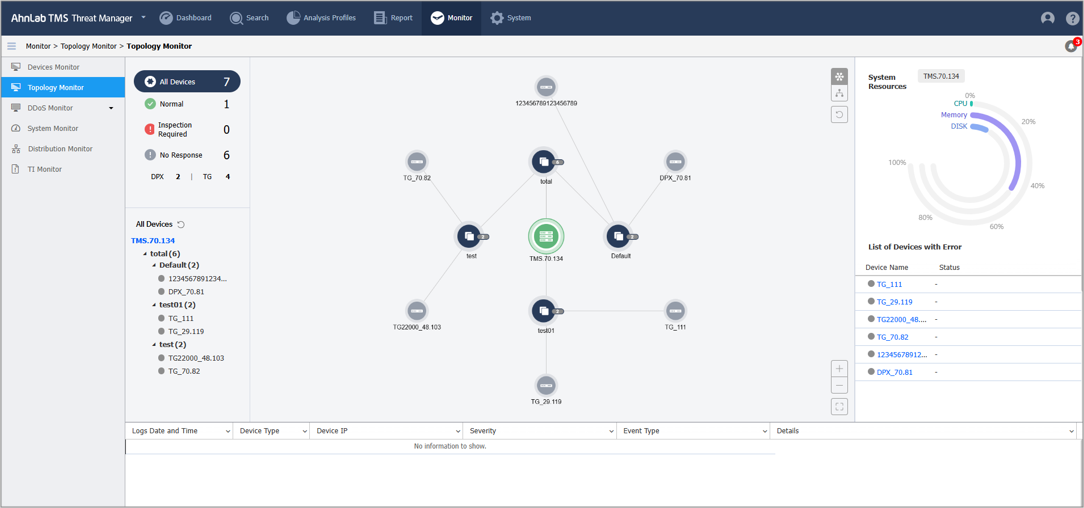Collapse the test01 (2) tree group
Viewport: 1084px width, 508px height.
click(155, 305)
